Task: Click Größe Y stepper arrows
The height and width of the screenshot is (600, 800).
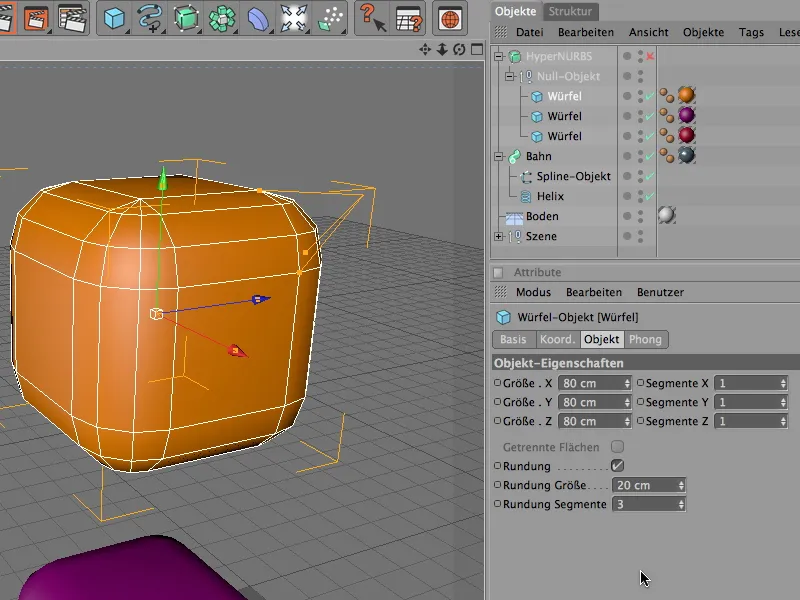Action: click(628, 403)
